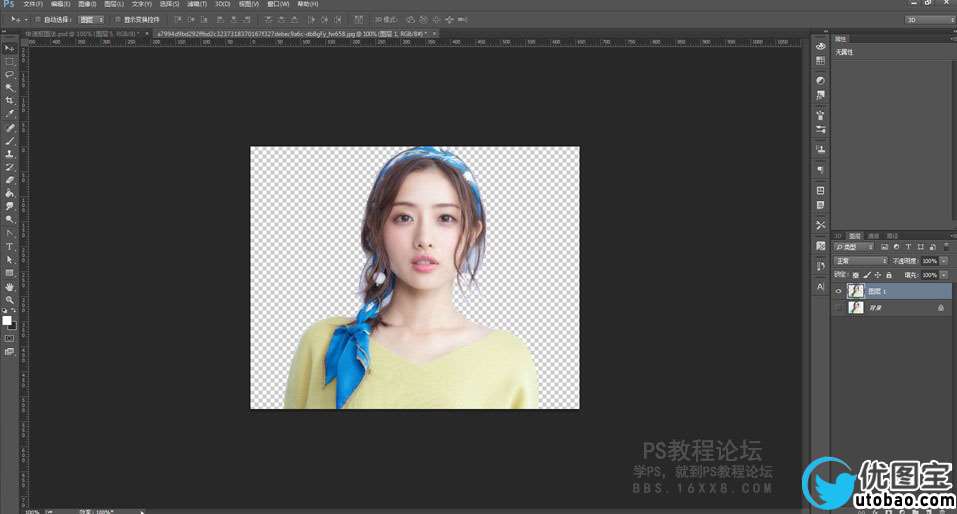Viewport: 957px width, 514px height.
Task: Switch to the Paths panel tab
Action: (892, 236)
